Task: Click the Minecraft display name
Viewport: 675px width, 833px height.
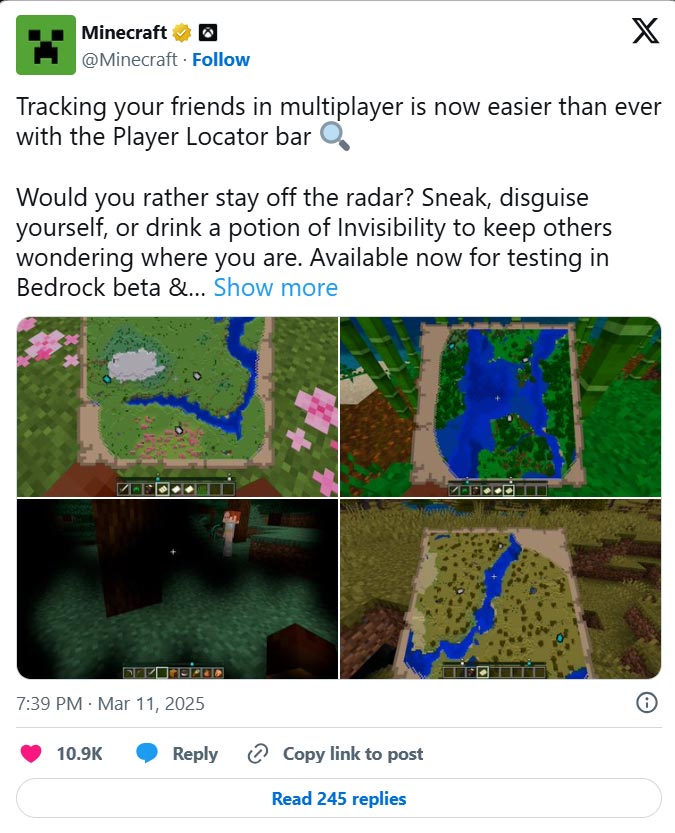Action: click(x=124, y=32)
